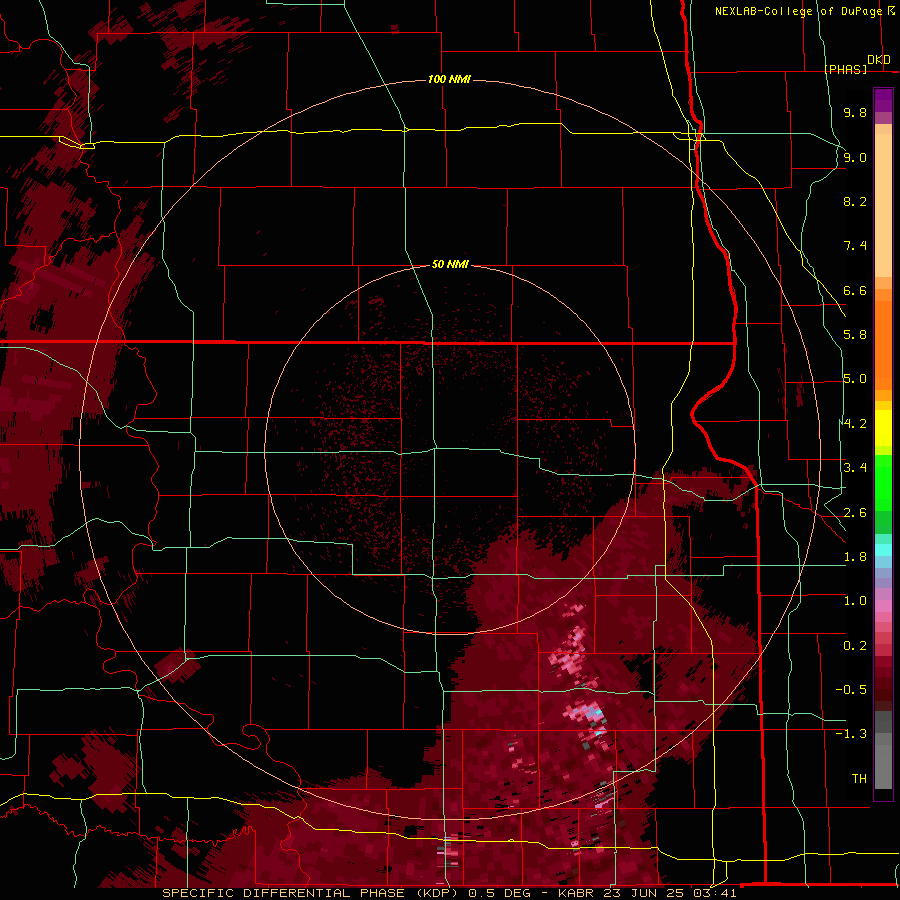Select the yellow band of the color scale
Image resolution: width=900 pixels, height=900 pixels.
click(x=883, y=428)
